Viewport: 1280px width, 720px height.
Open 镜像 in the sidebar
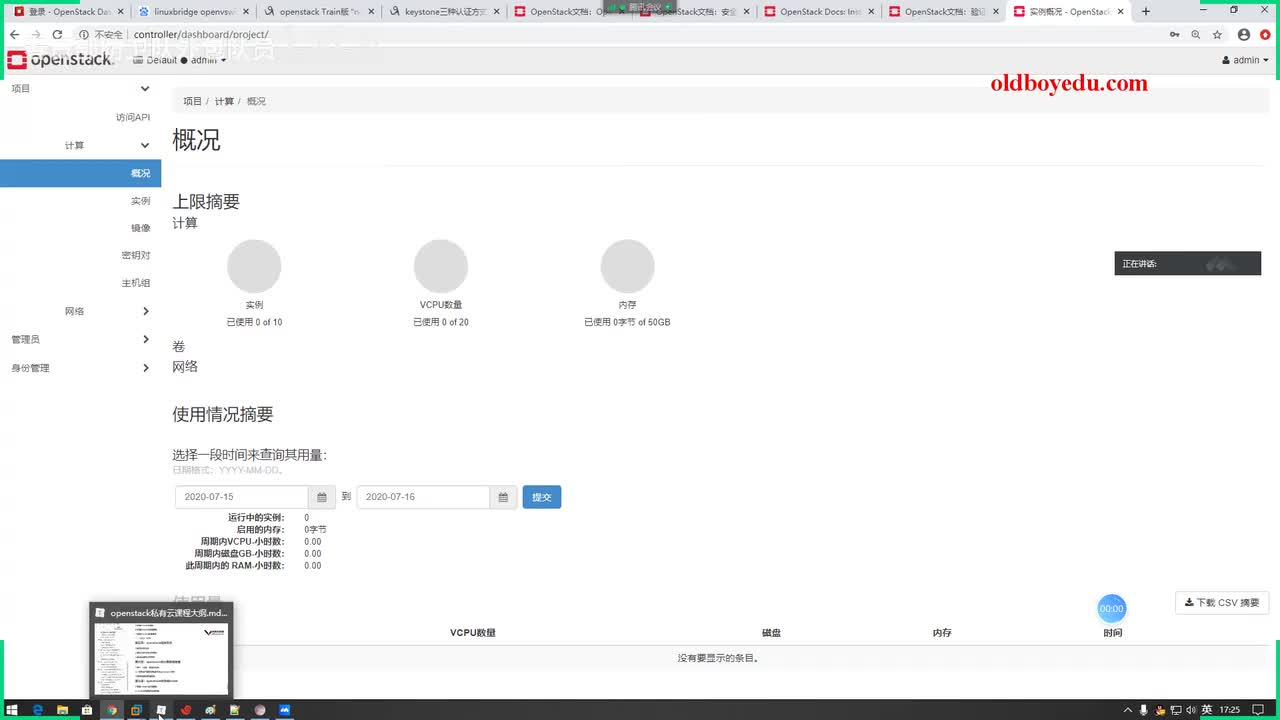(x=140, y=228)
